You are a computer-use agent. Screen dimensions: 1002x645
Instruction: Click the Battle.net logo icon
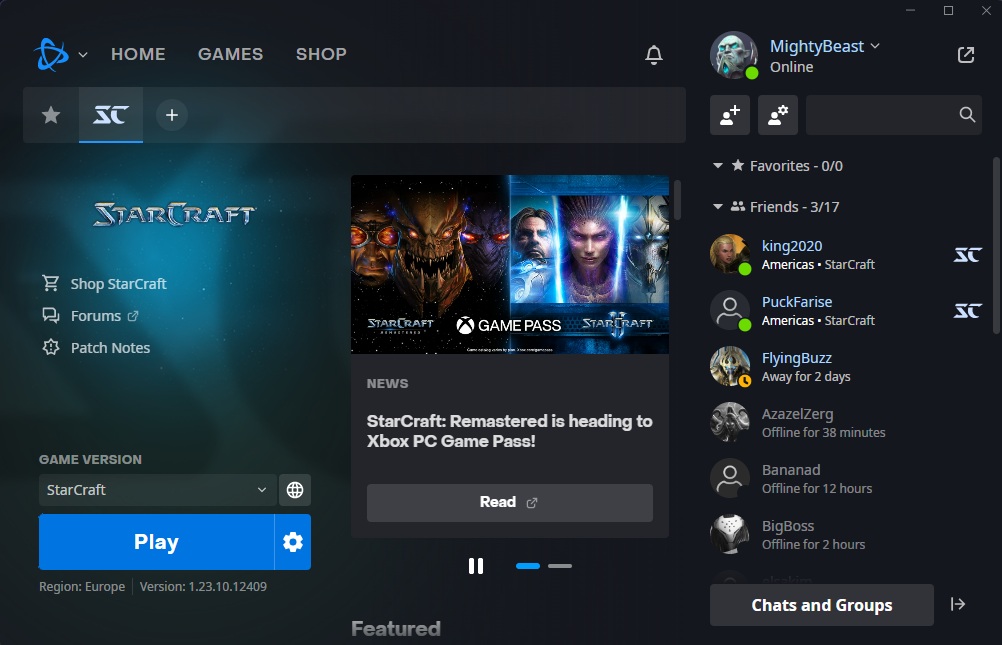coord(51,54)
